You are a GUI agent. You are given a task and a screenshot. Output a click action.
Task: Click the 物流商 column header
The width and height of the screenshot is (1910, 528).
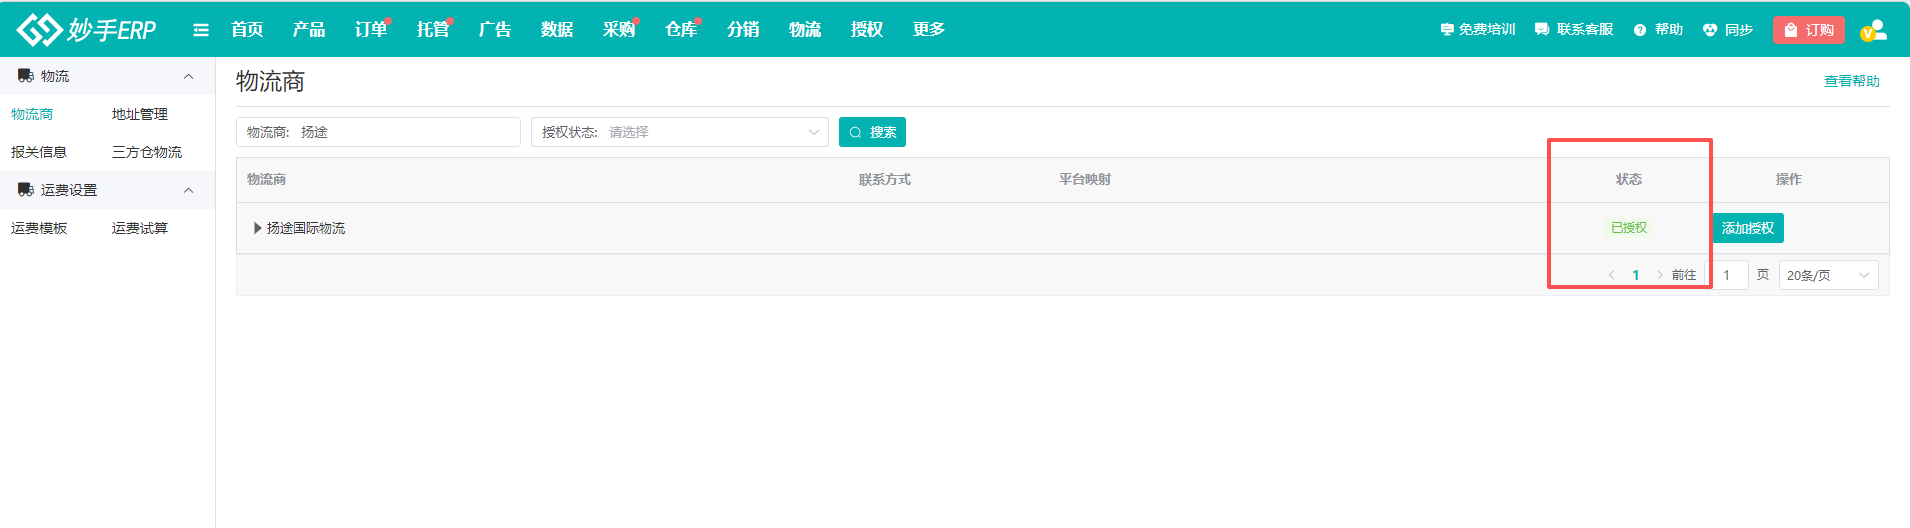pos(267,179)
